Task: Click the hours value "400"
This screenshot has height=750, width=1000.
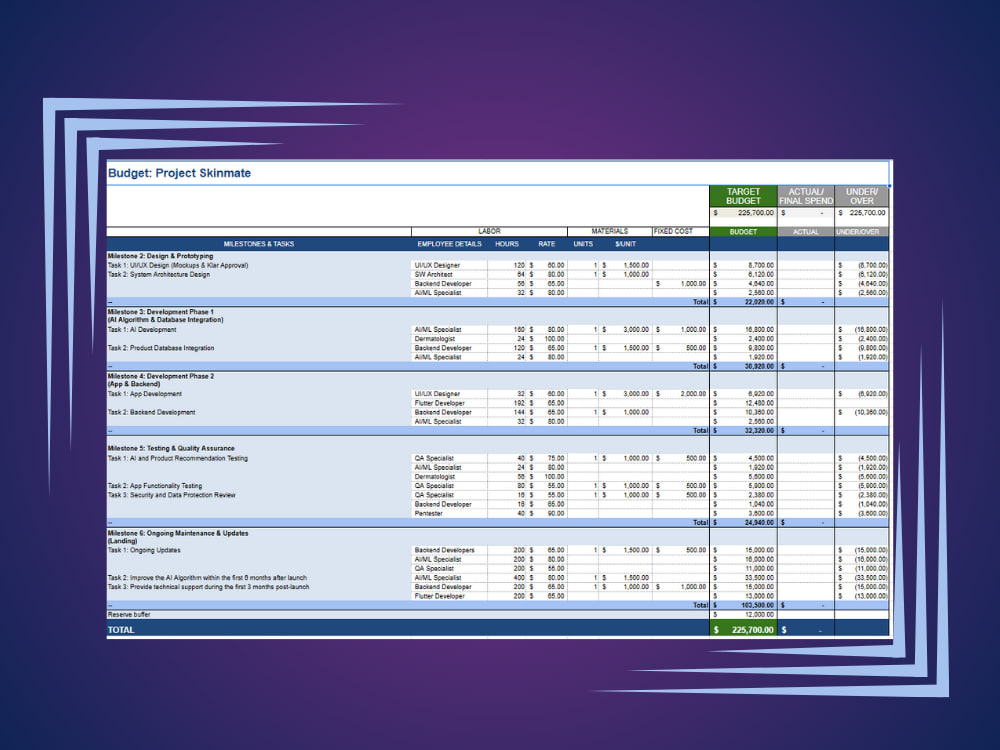Action: [518, 578]
